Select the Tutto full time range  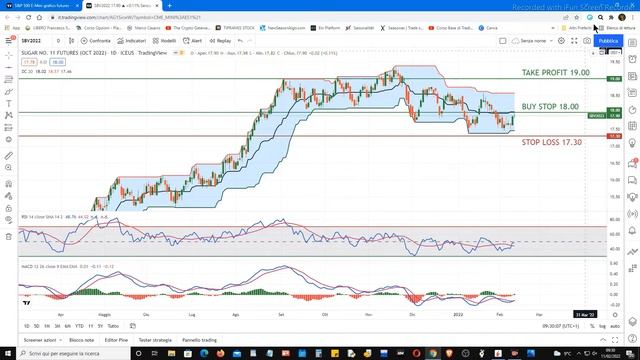[x=113, y=326]
